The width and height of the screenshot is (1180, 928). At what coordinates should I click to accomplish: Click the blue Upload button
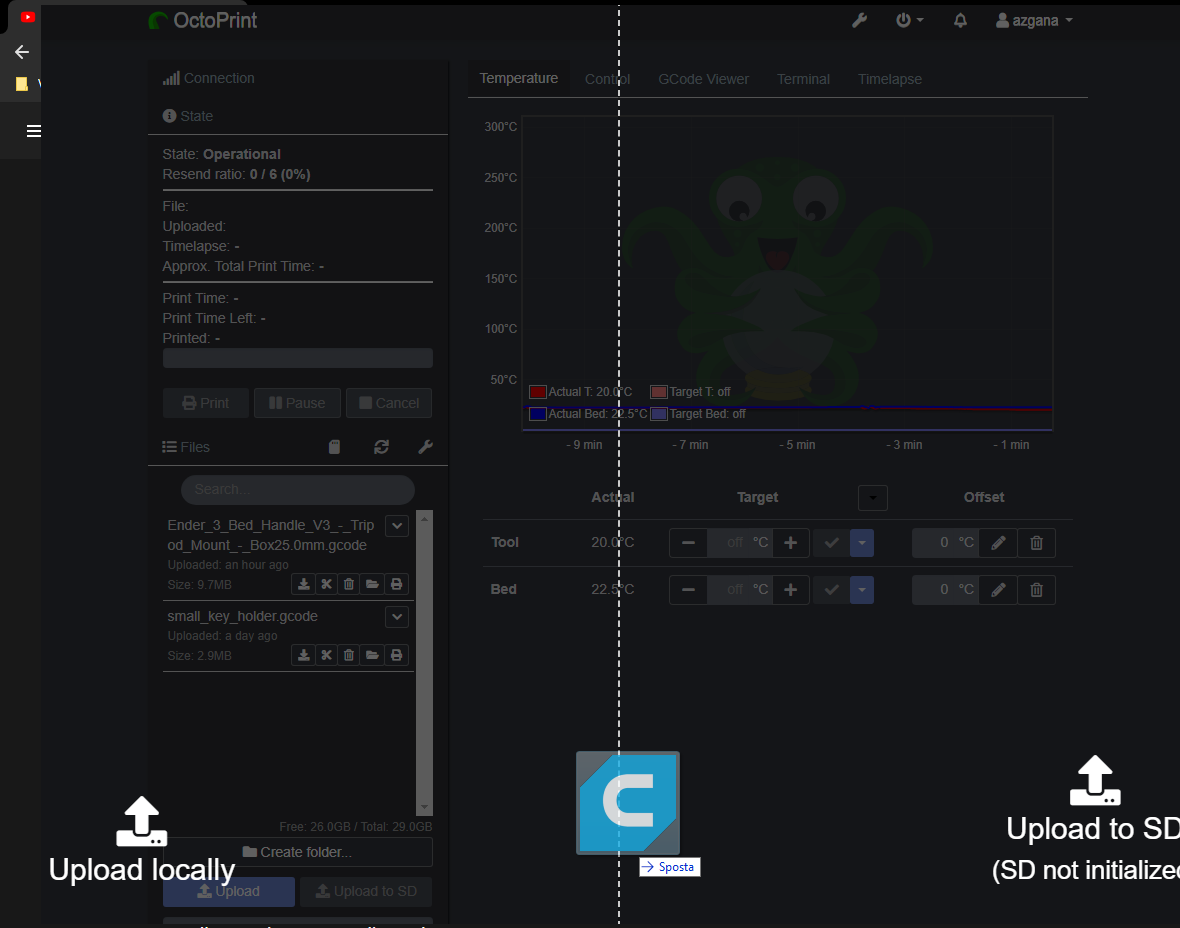tap(229, 891)
